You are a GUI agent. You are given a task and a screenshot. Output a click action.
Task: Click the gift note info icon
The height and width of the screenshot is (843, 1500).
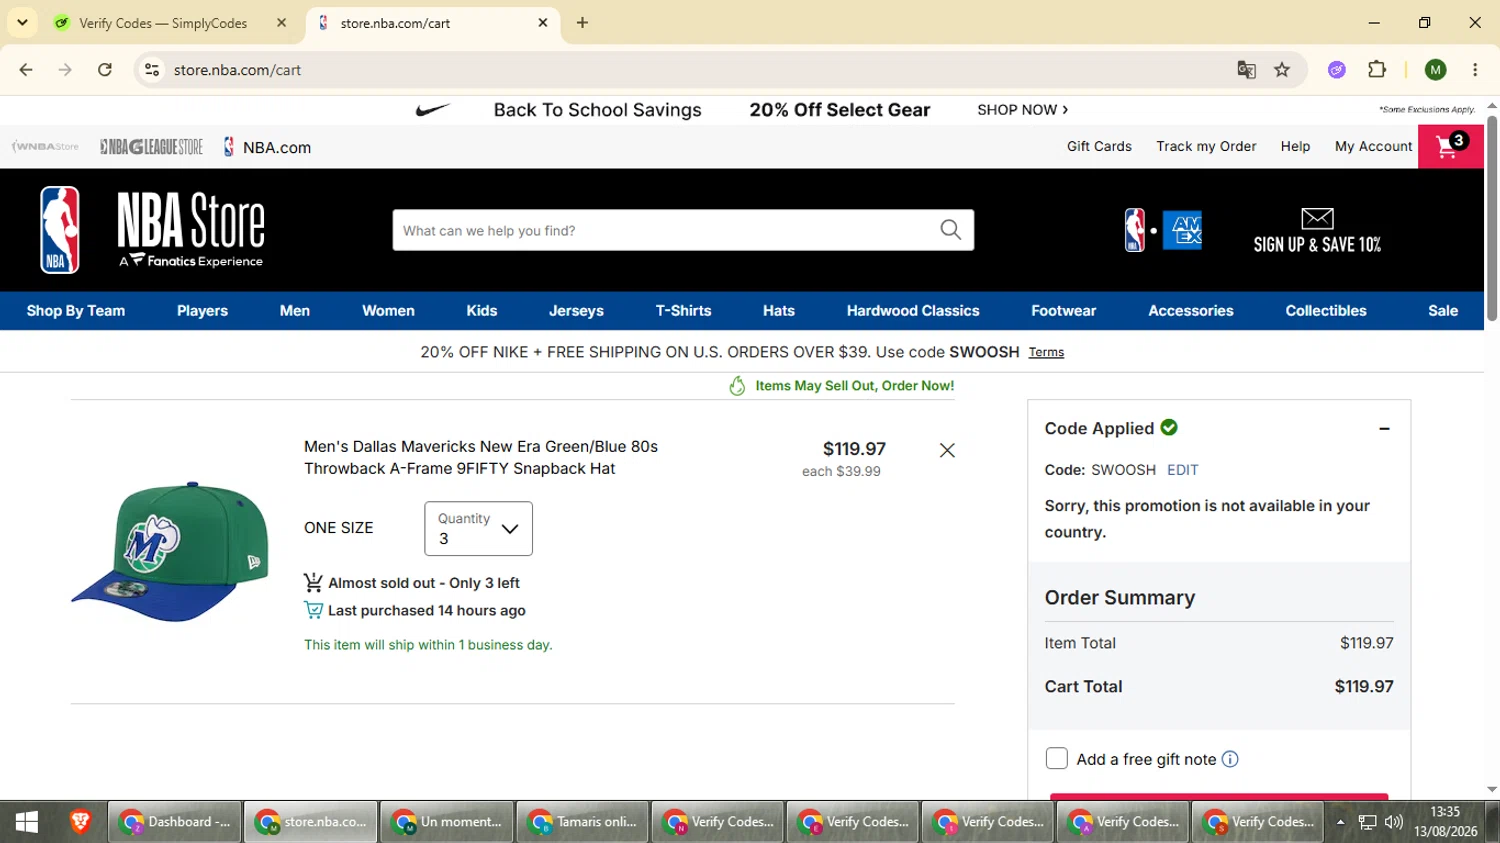pyautogui.click(x=1230, y=759)
